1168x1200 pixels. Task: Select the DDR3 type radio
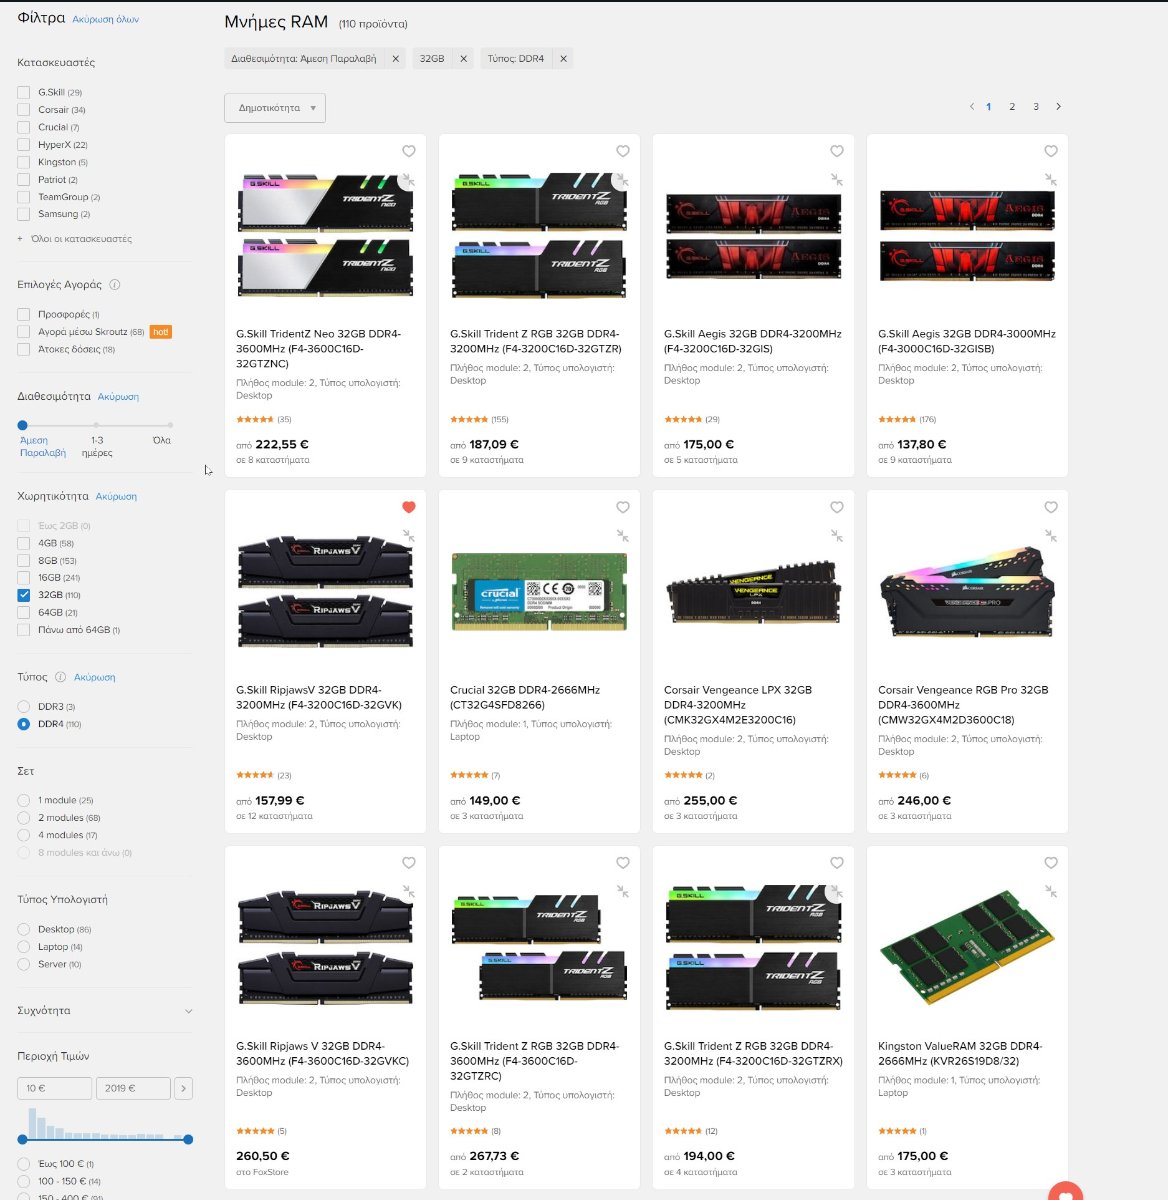tap(23, 707)
